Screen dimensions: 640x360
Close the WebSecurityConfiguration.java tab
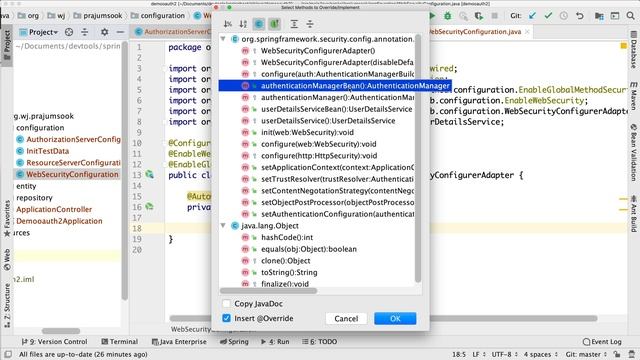[527, 31]
